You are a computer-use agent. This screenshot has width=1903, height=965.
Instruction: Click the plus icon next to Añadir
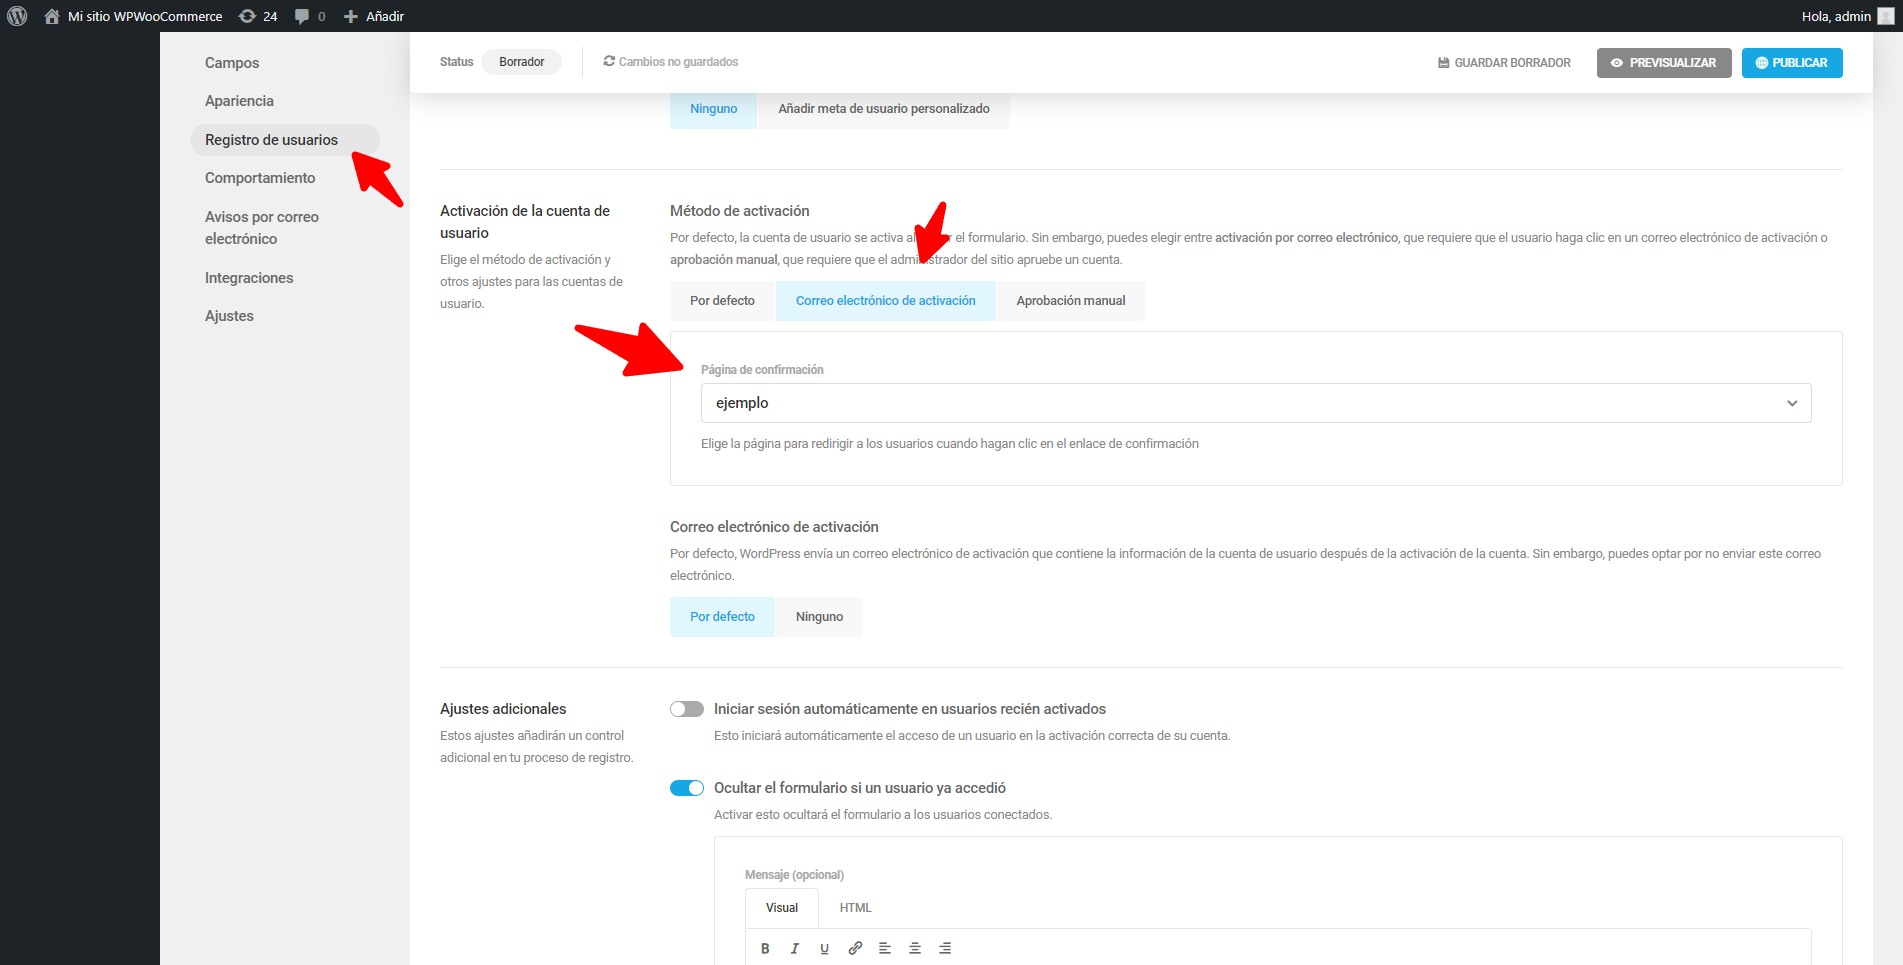[x=351, y=16]
